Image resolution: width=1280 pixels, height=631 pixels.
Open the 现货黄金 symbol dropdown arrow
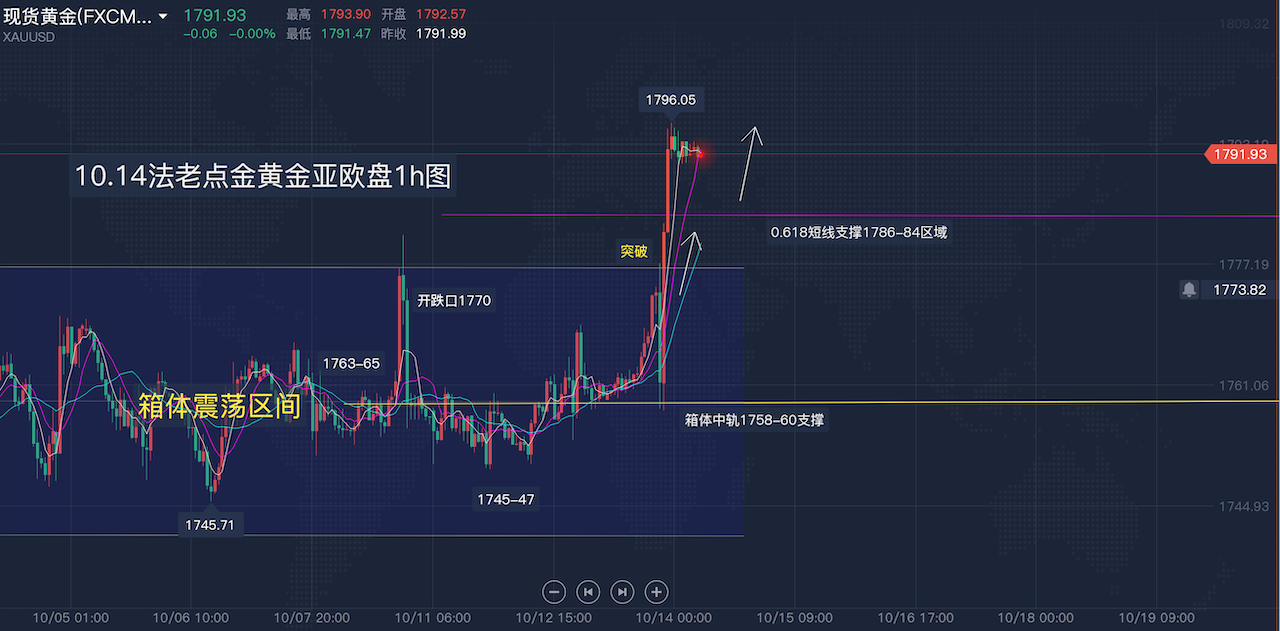(163, 17)
